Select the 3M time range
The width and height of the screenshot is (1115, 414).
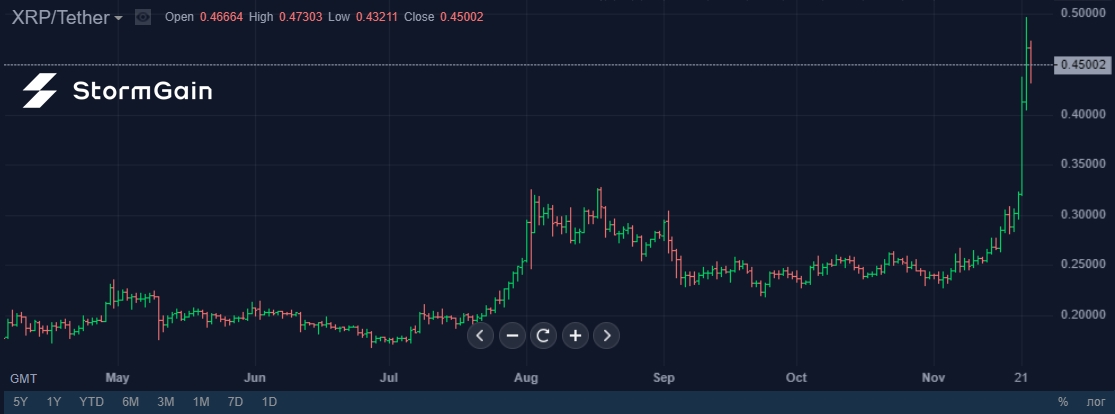(x=166, y=402)
